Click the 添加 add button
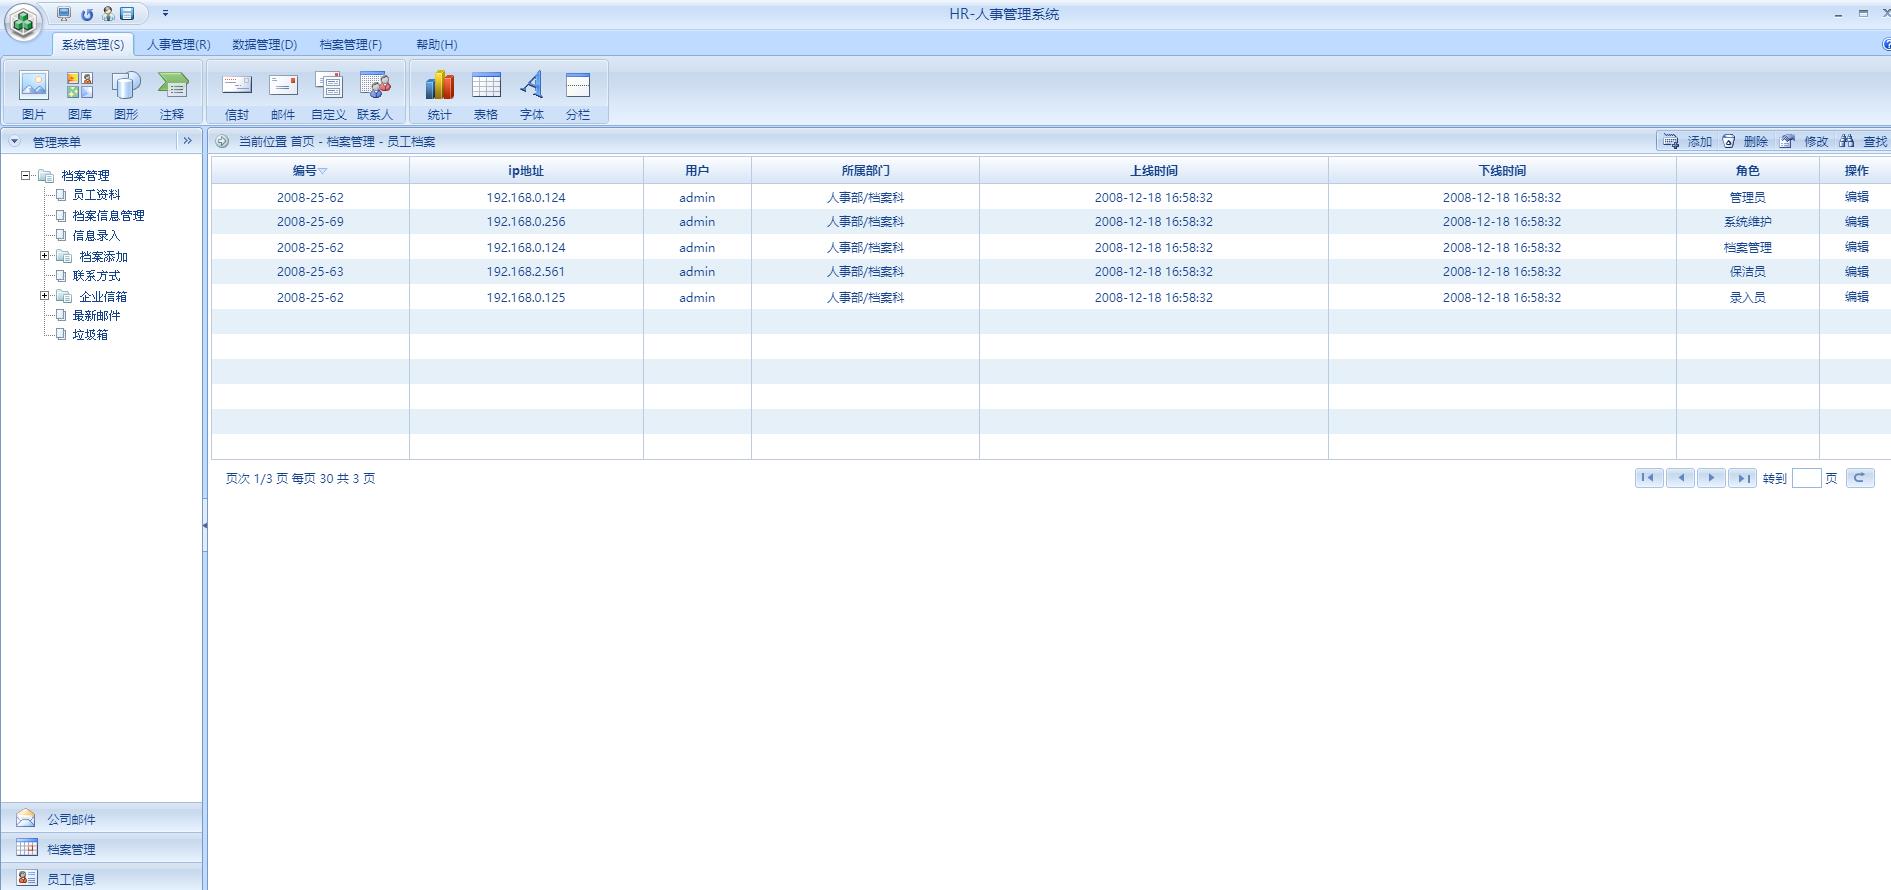This screenshot has width=1891, height=890. point(1687,141)
